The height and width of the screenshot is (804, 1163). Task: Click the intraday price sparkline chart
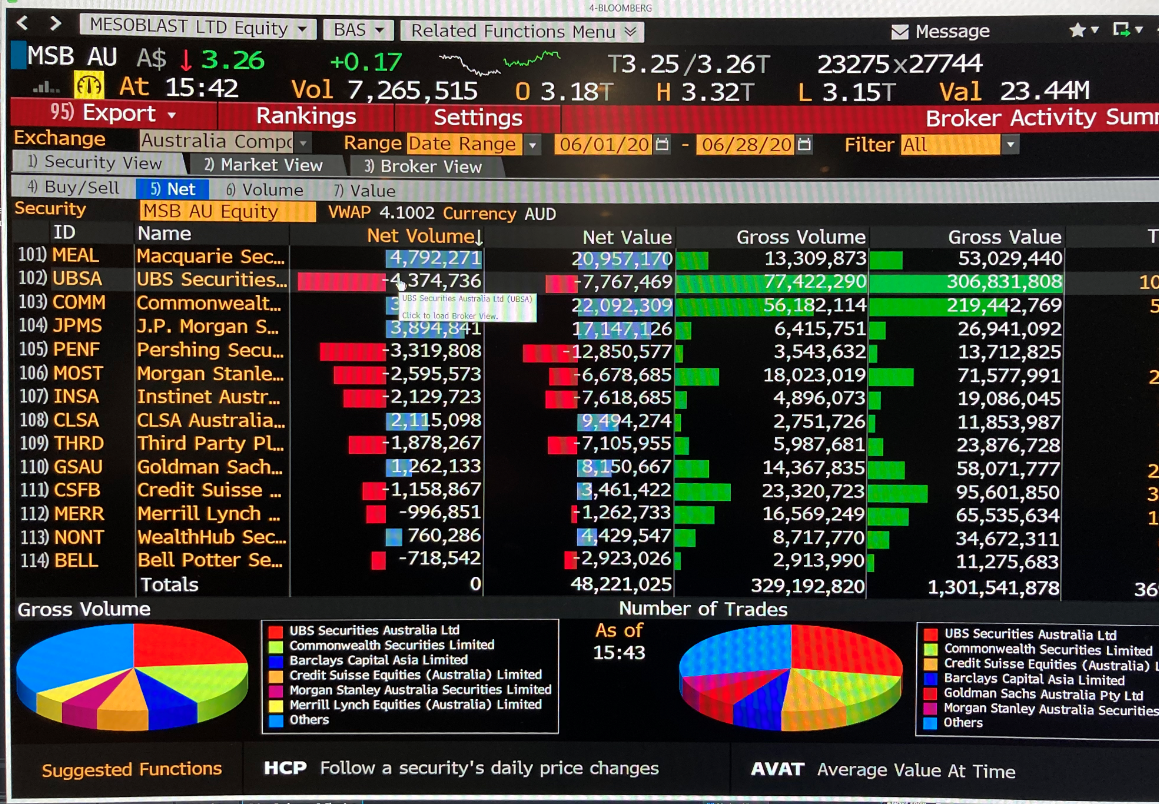tap(499, 63)
